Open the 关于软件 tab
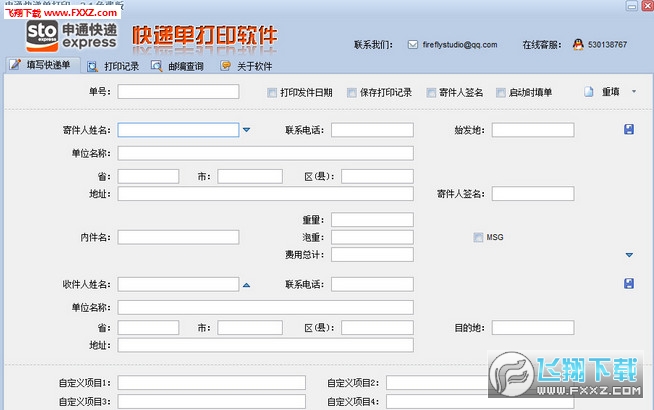The width and height of the screenshot is (654, 410). tap(246, 66)
